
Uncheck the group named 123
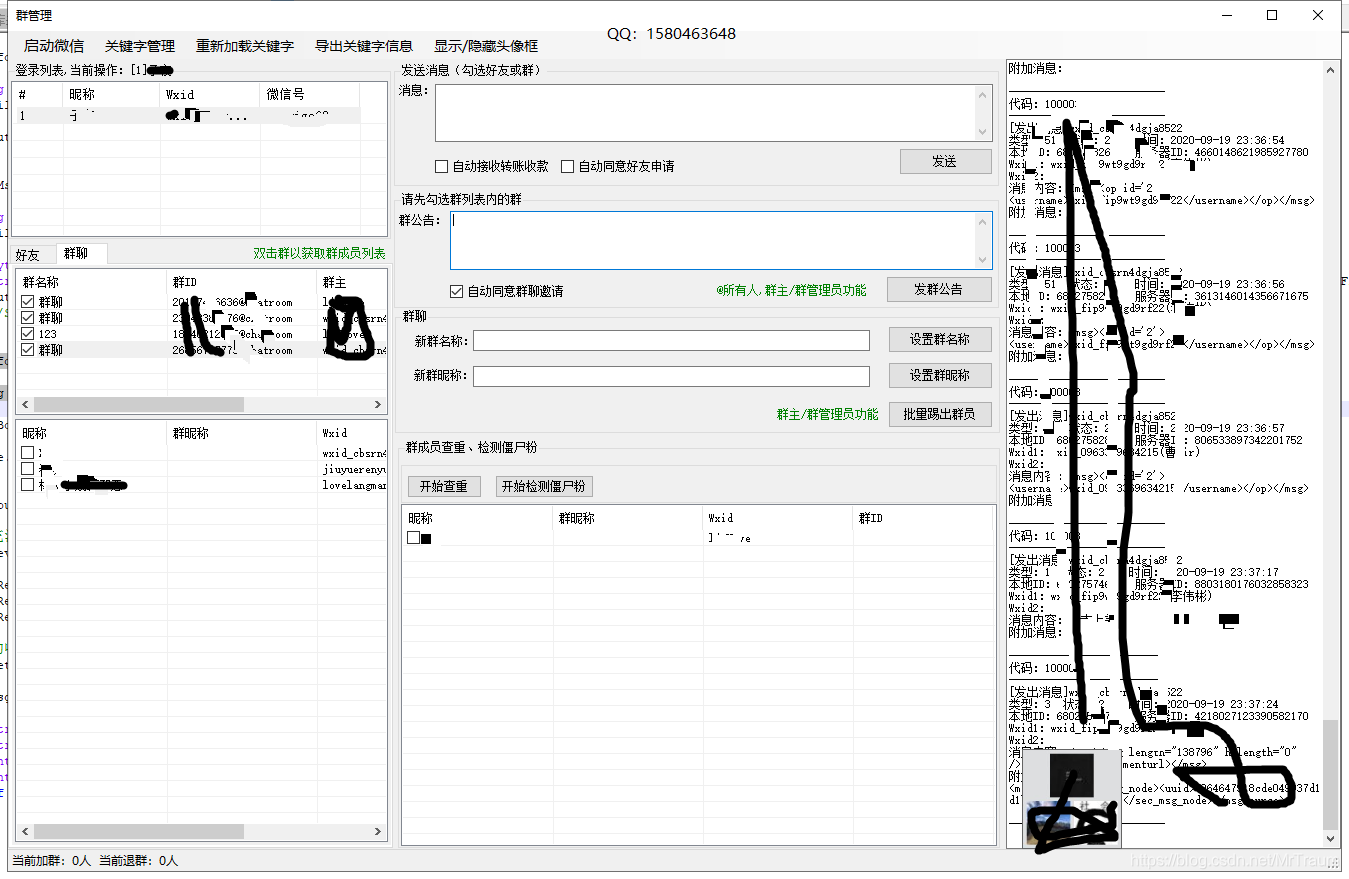tap(27, 334)
